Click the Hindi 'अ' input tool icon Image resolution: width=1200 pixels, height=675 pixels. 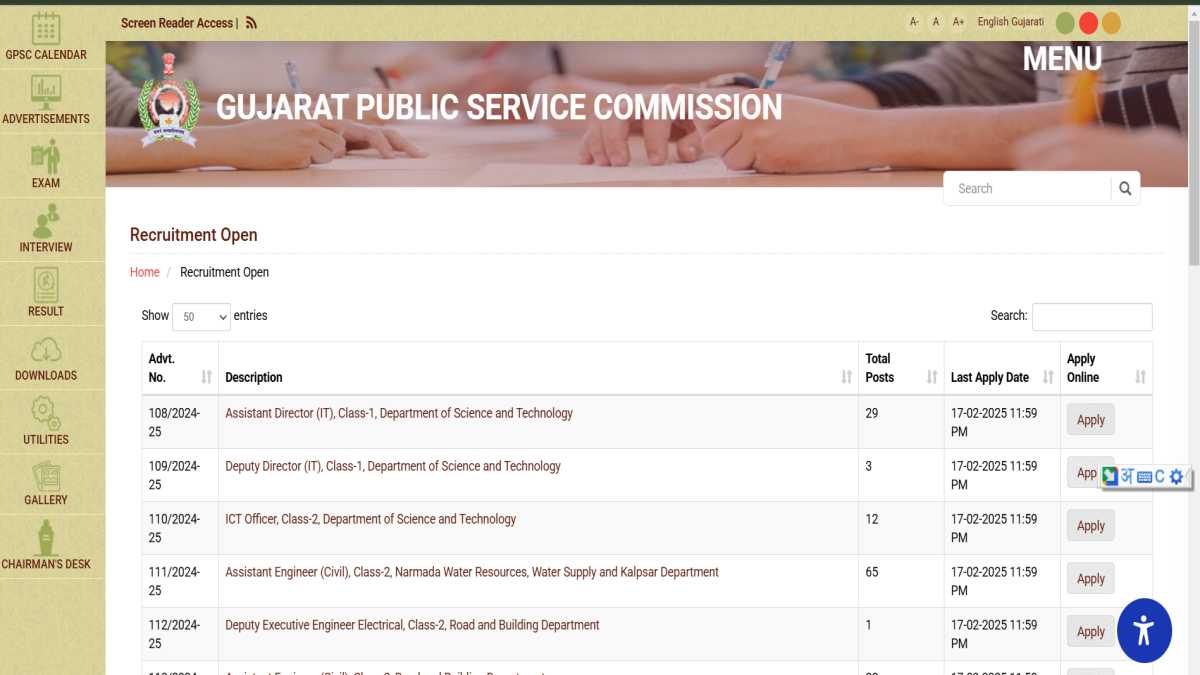1126,477
